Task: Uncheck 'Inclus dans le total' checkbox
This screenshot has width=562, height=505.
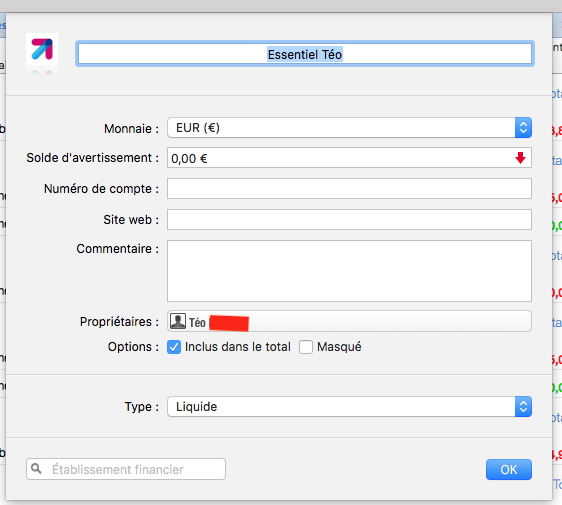Action: tap(174, 347)
